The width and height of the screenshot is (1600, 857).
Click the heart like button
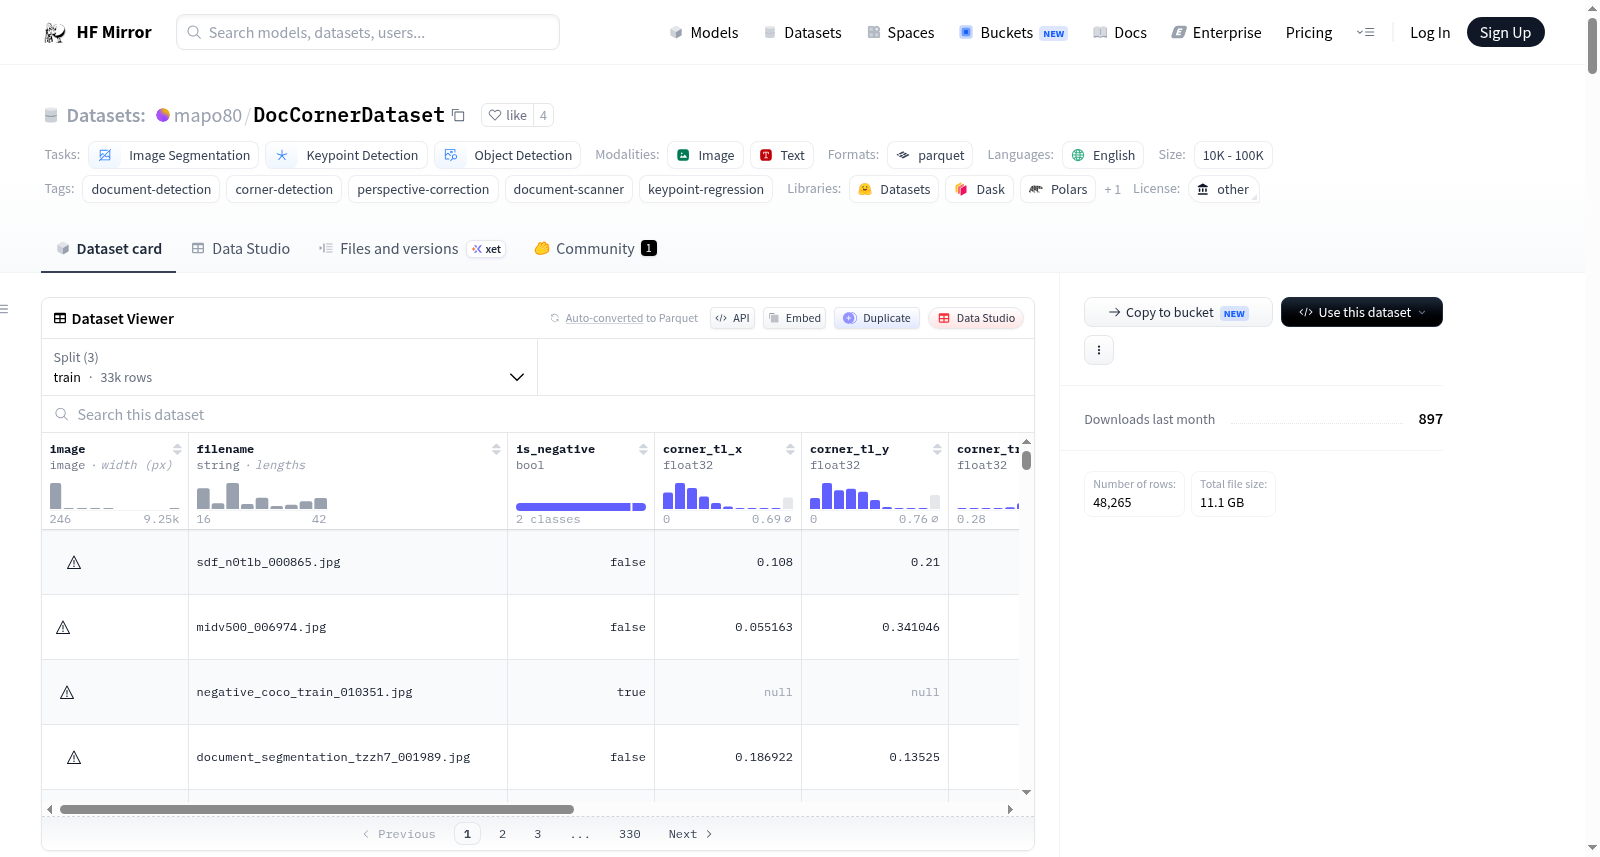507,115
